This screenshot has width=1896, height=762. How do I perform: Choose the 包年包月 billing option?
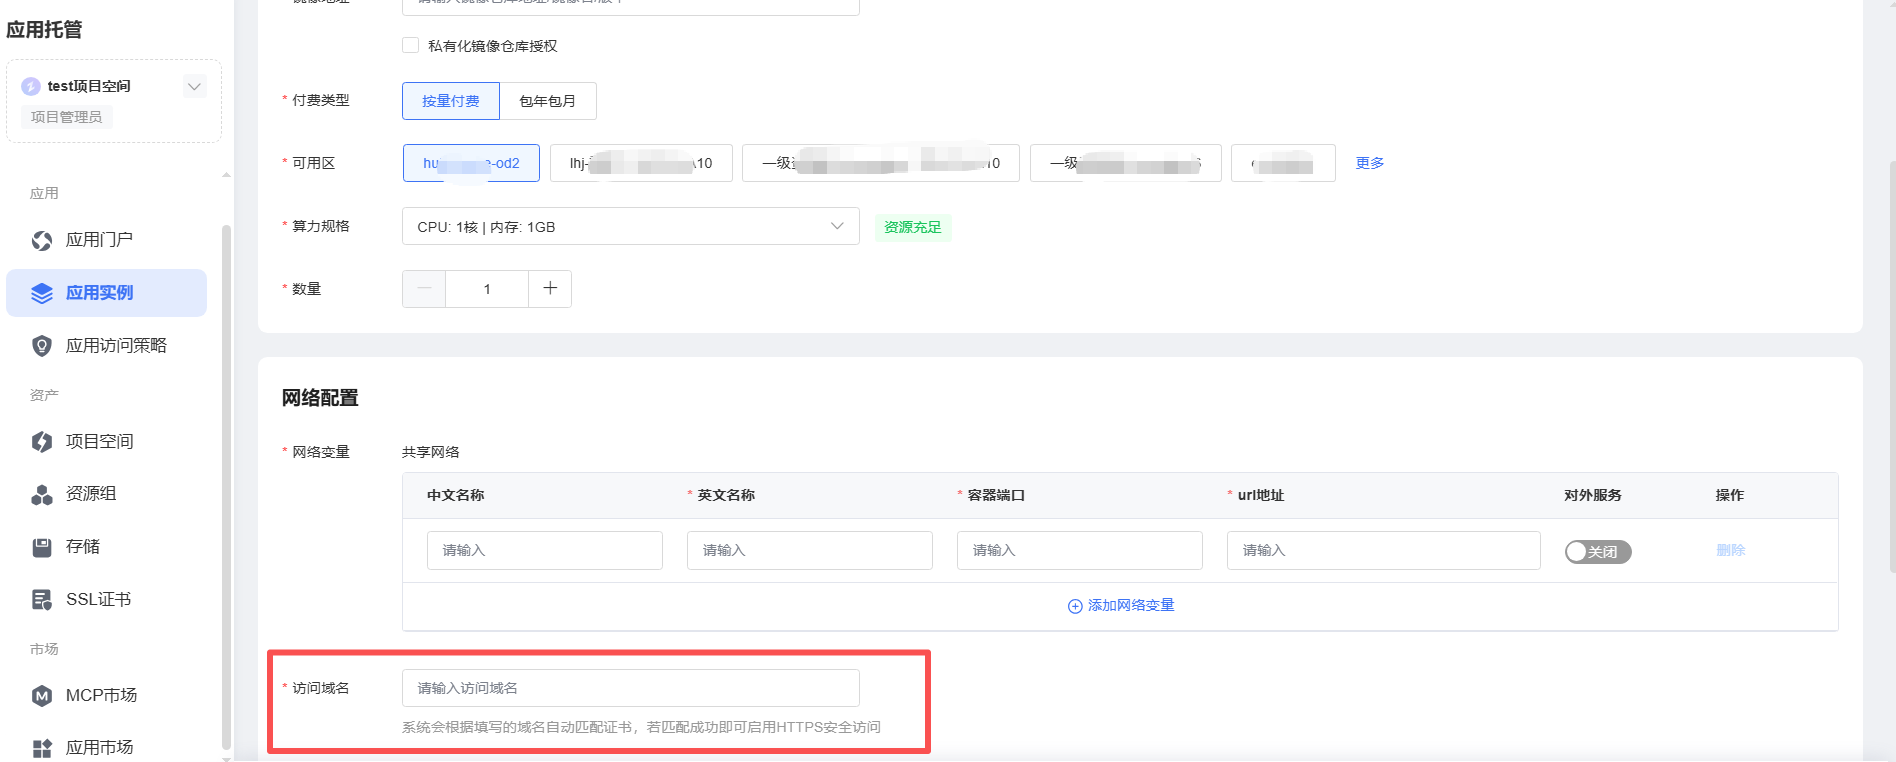(x=548, y=101)
